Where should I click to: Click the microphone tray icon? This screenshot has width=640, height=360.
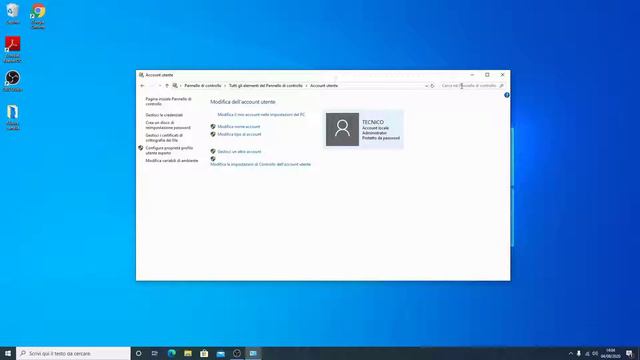(x=579, y=353)
